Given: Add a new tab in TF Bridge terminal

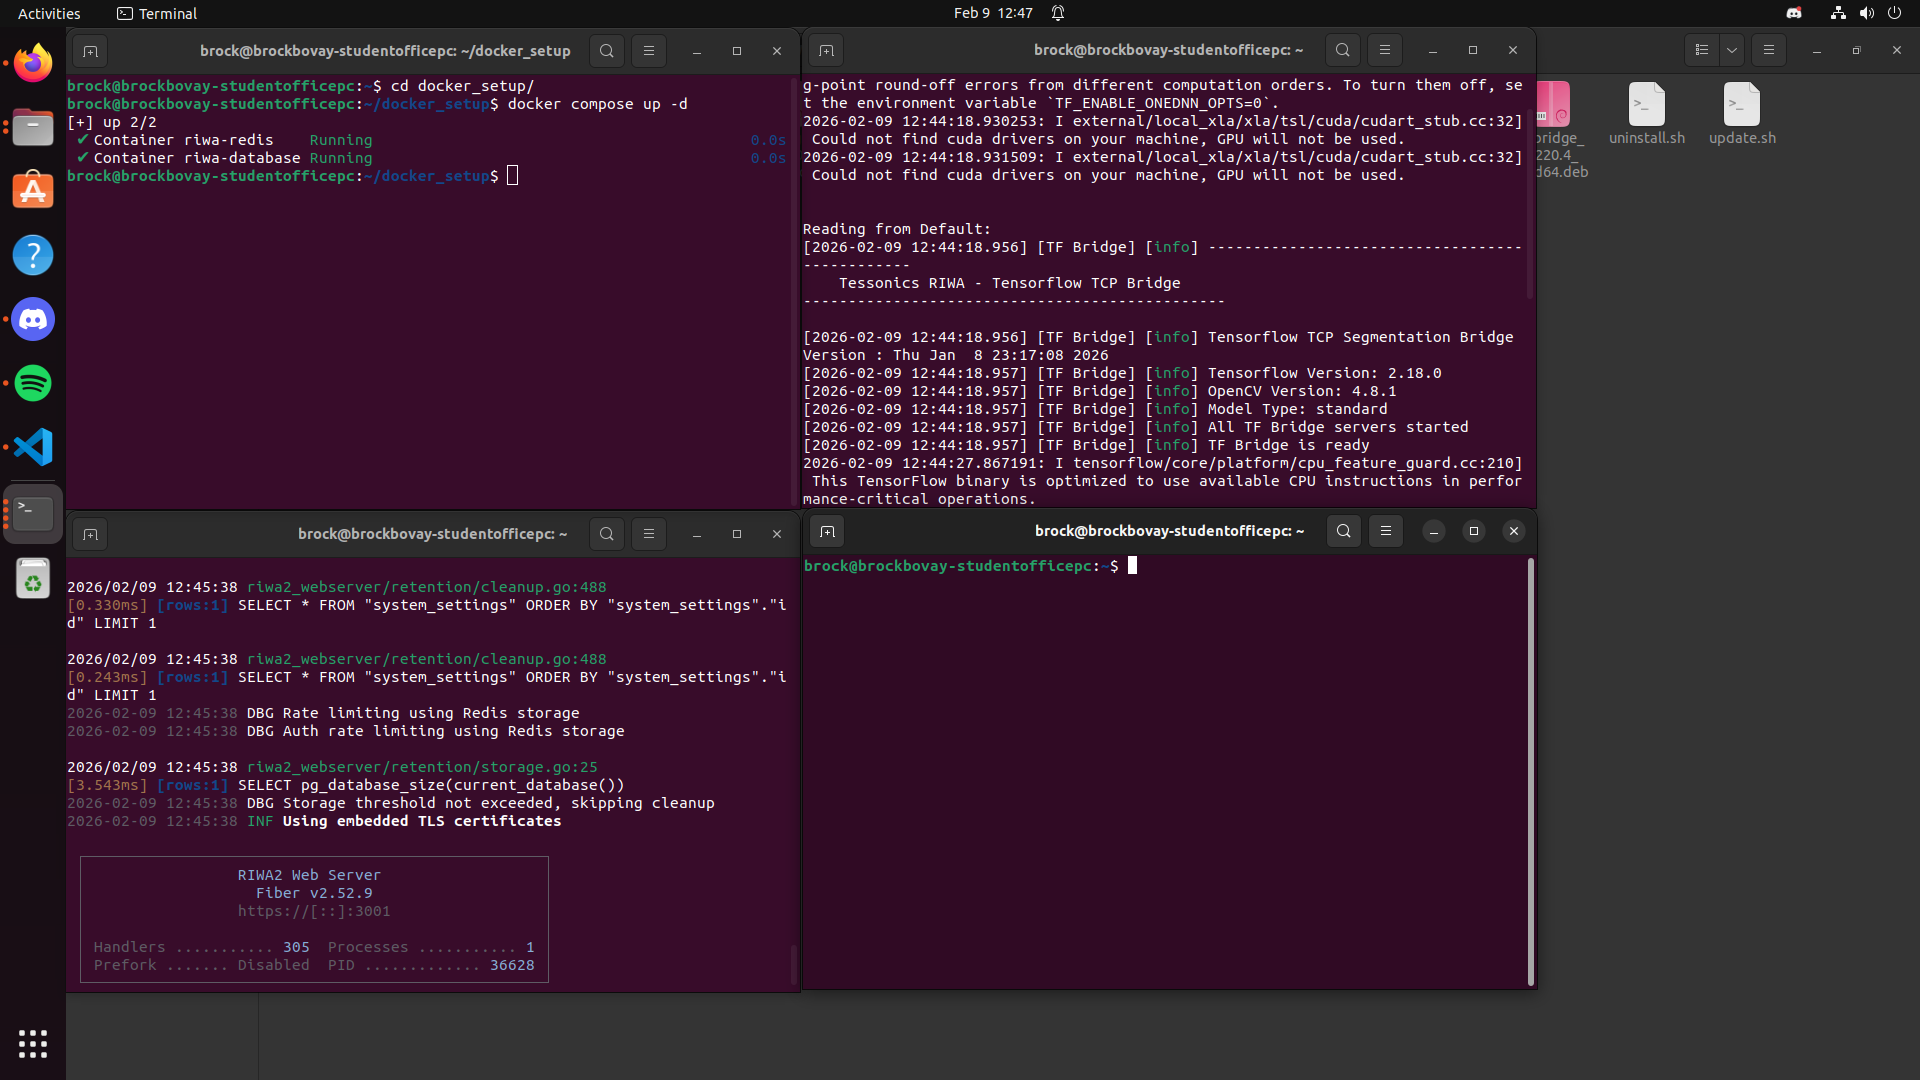Looking at the screenshot, I should click(x=826, y=50).
